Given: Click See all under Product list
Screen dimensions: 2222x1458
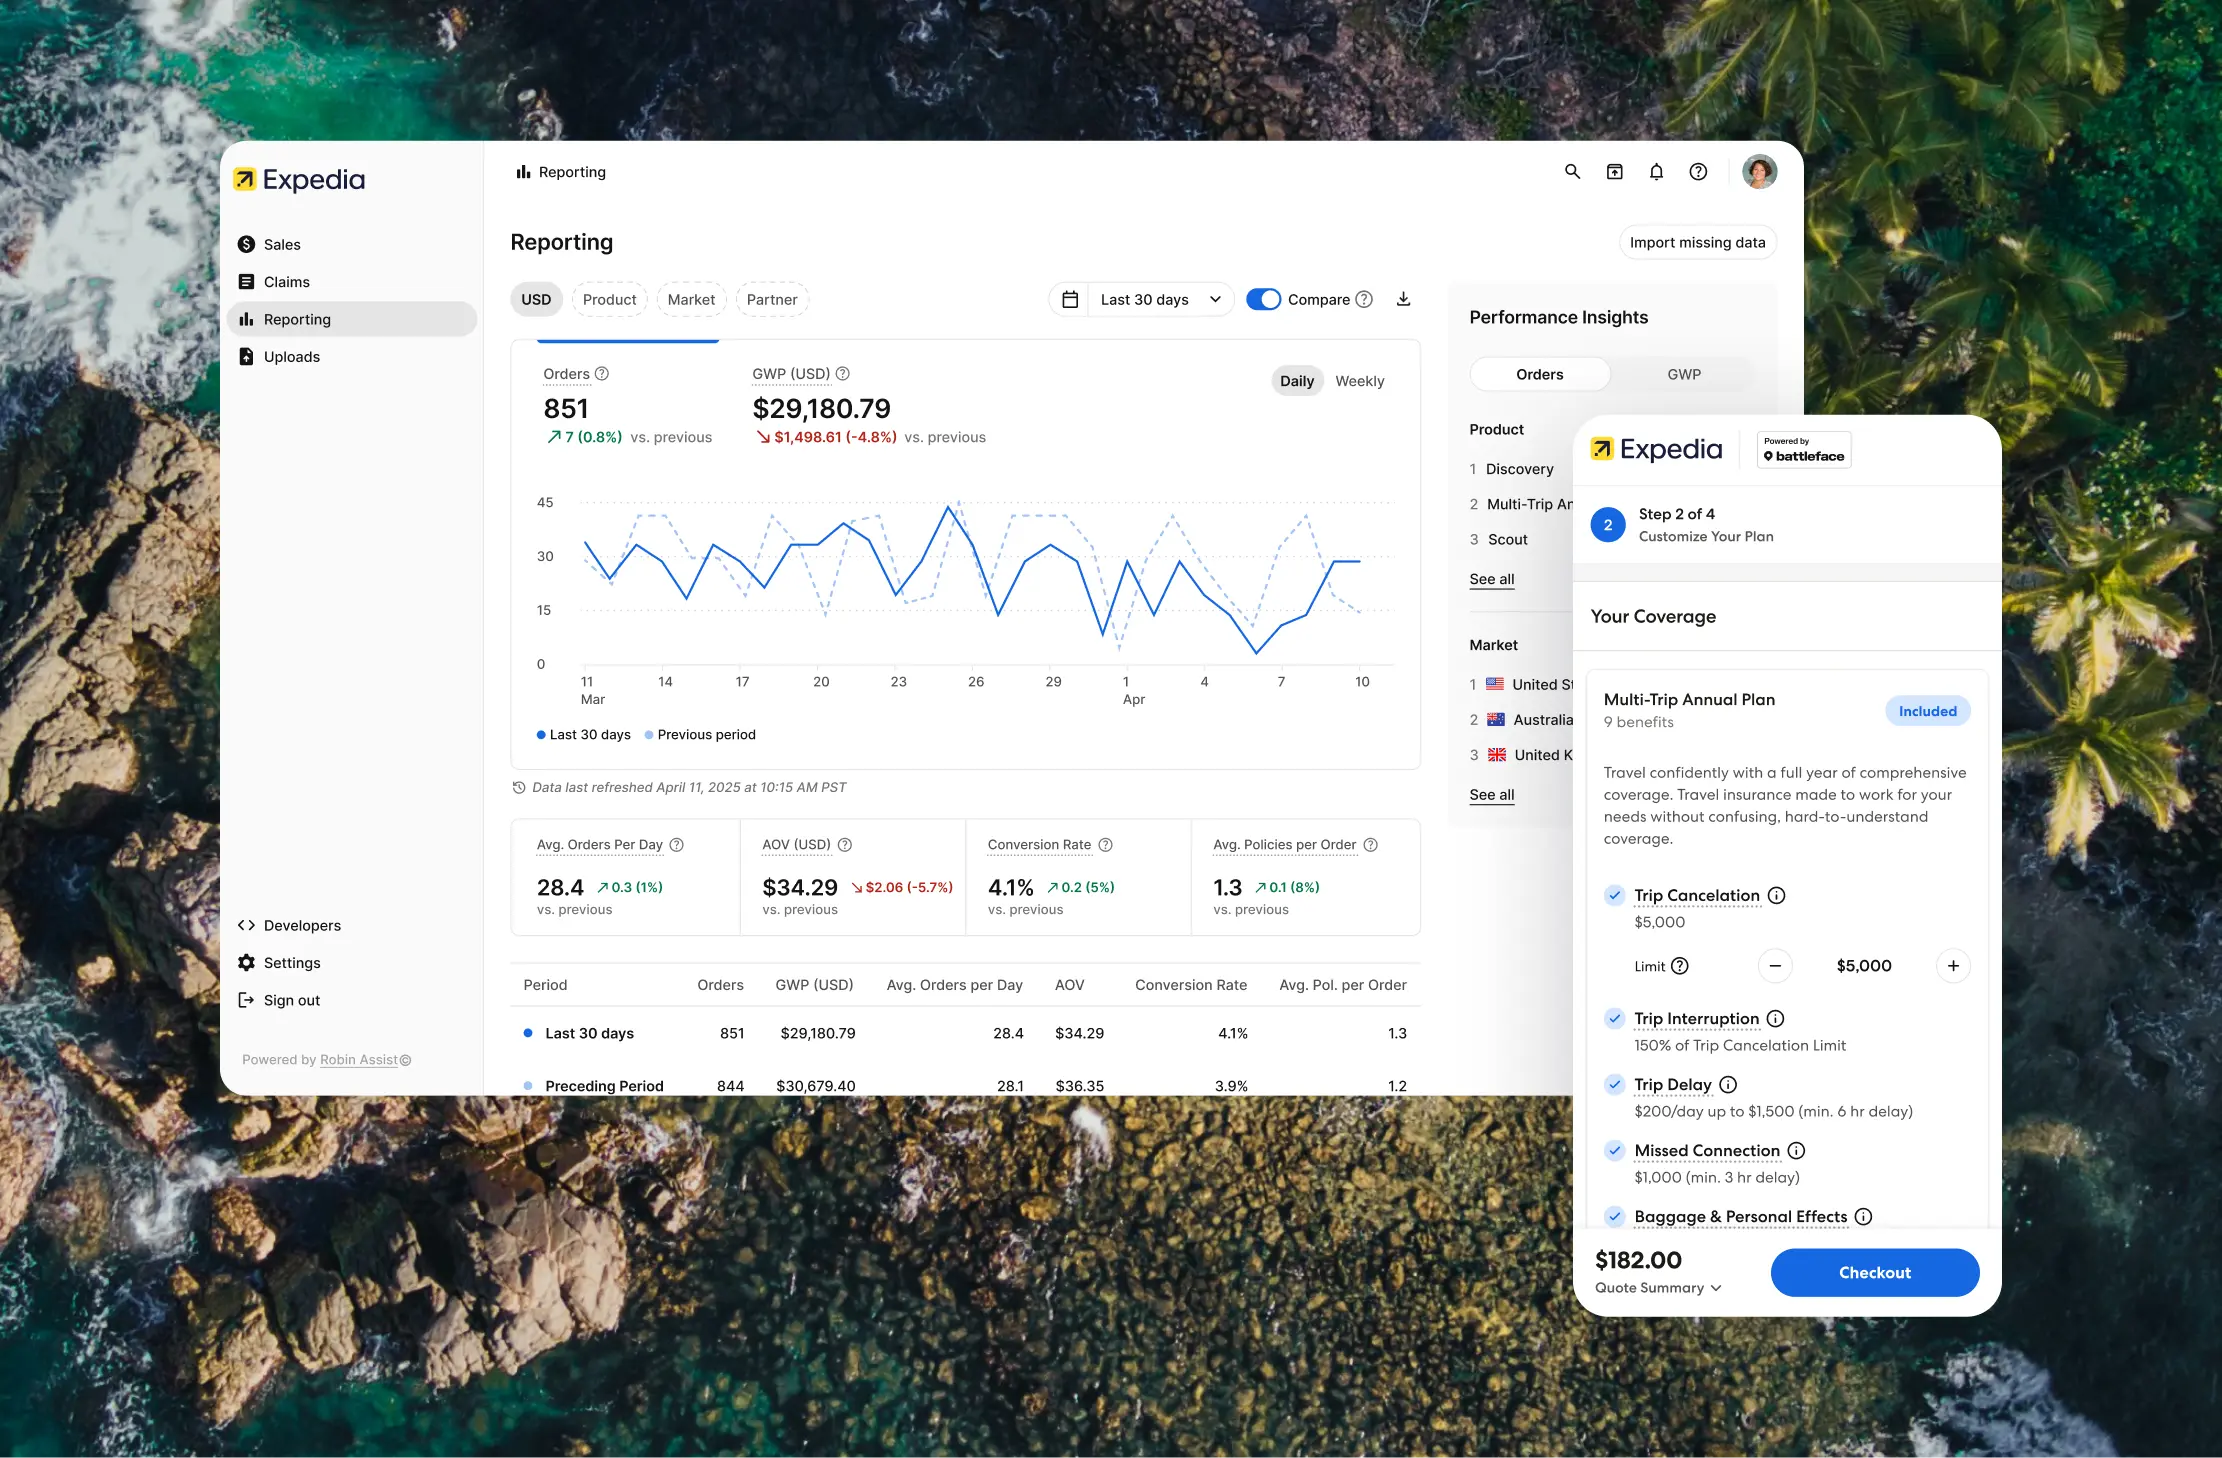Looking at the screenshot, I should (1491, 579).
